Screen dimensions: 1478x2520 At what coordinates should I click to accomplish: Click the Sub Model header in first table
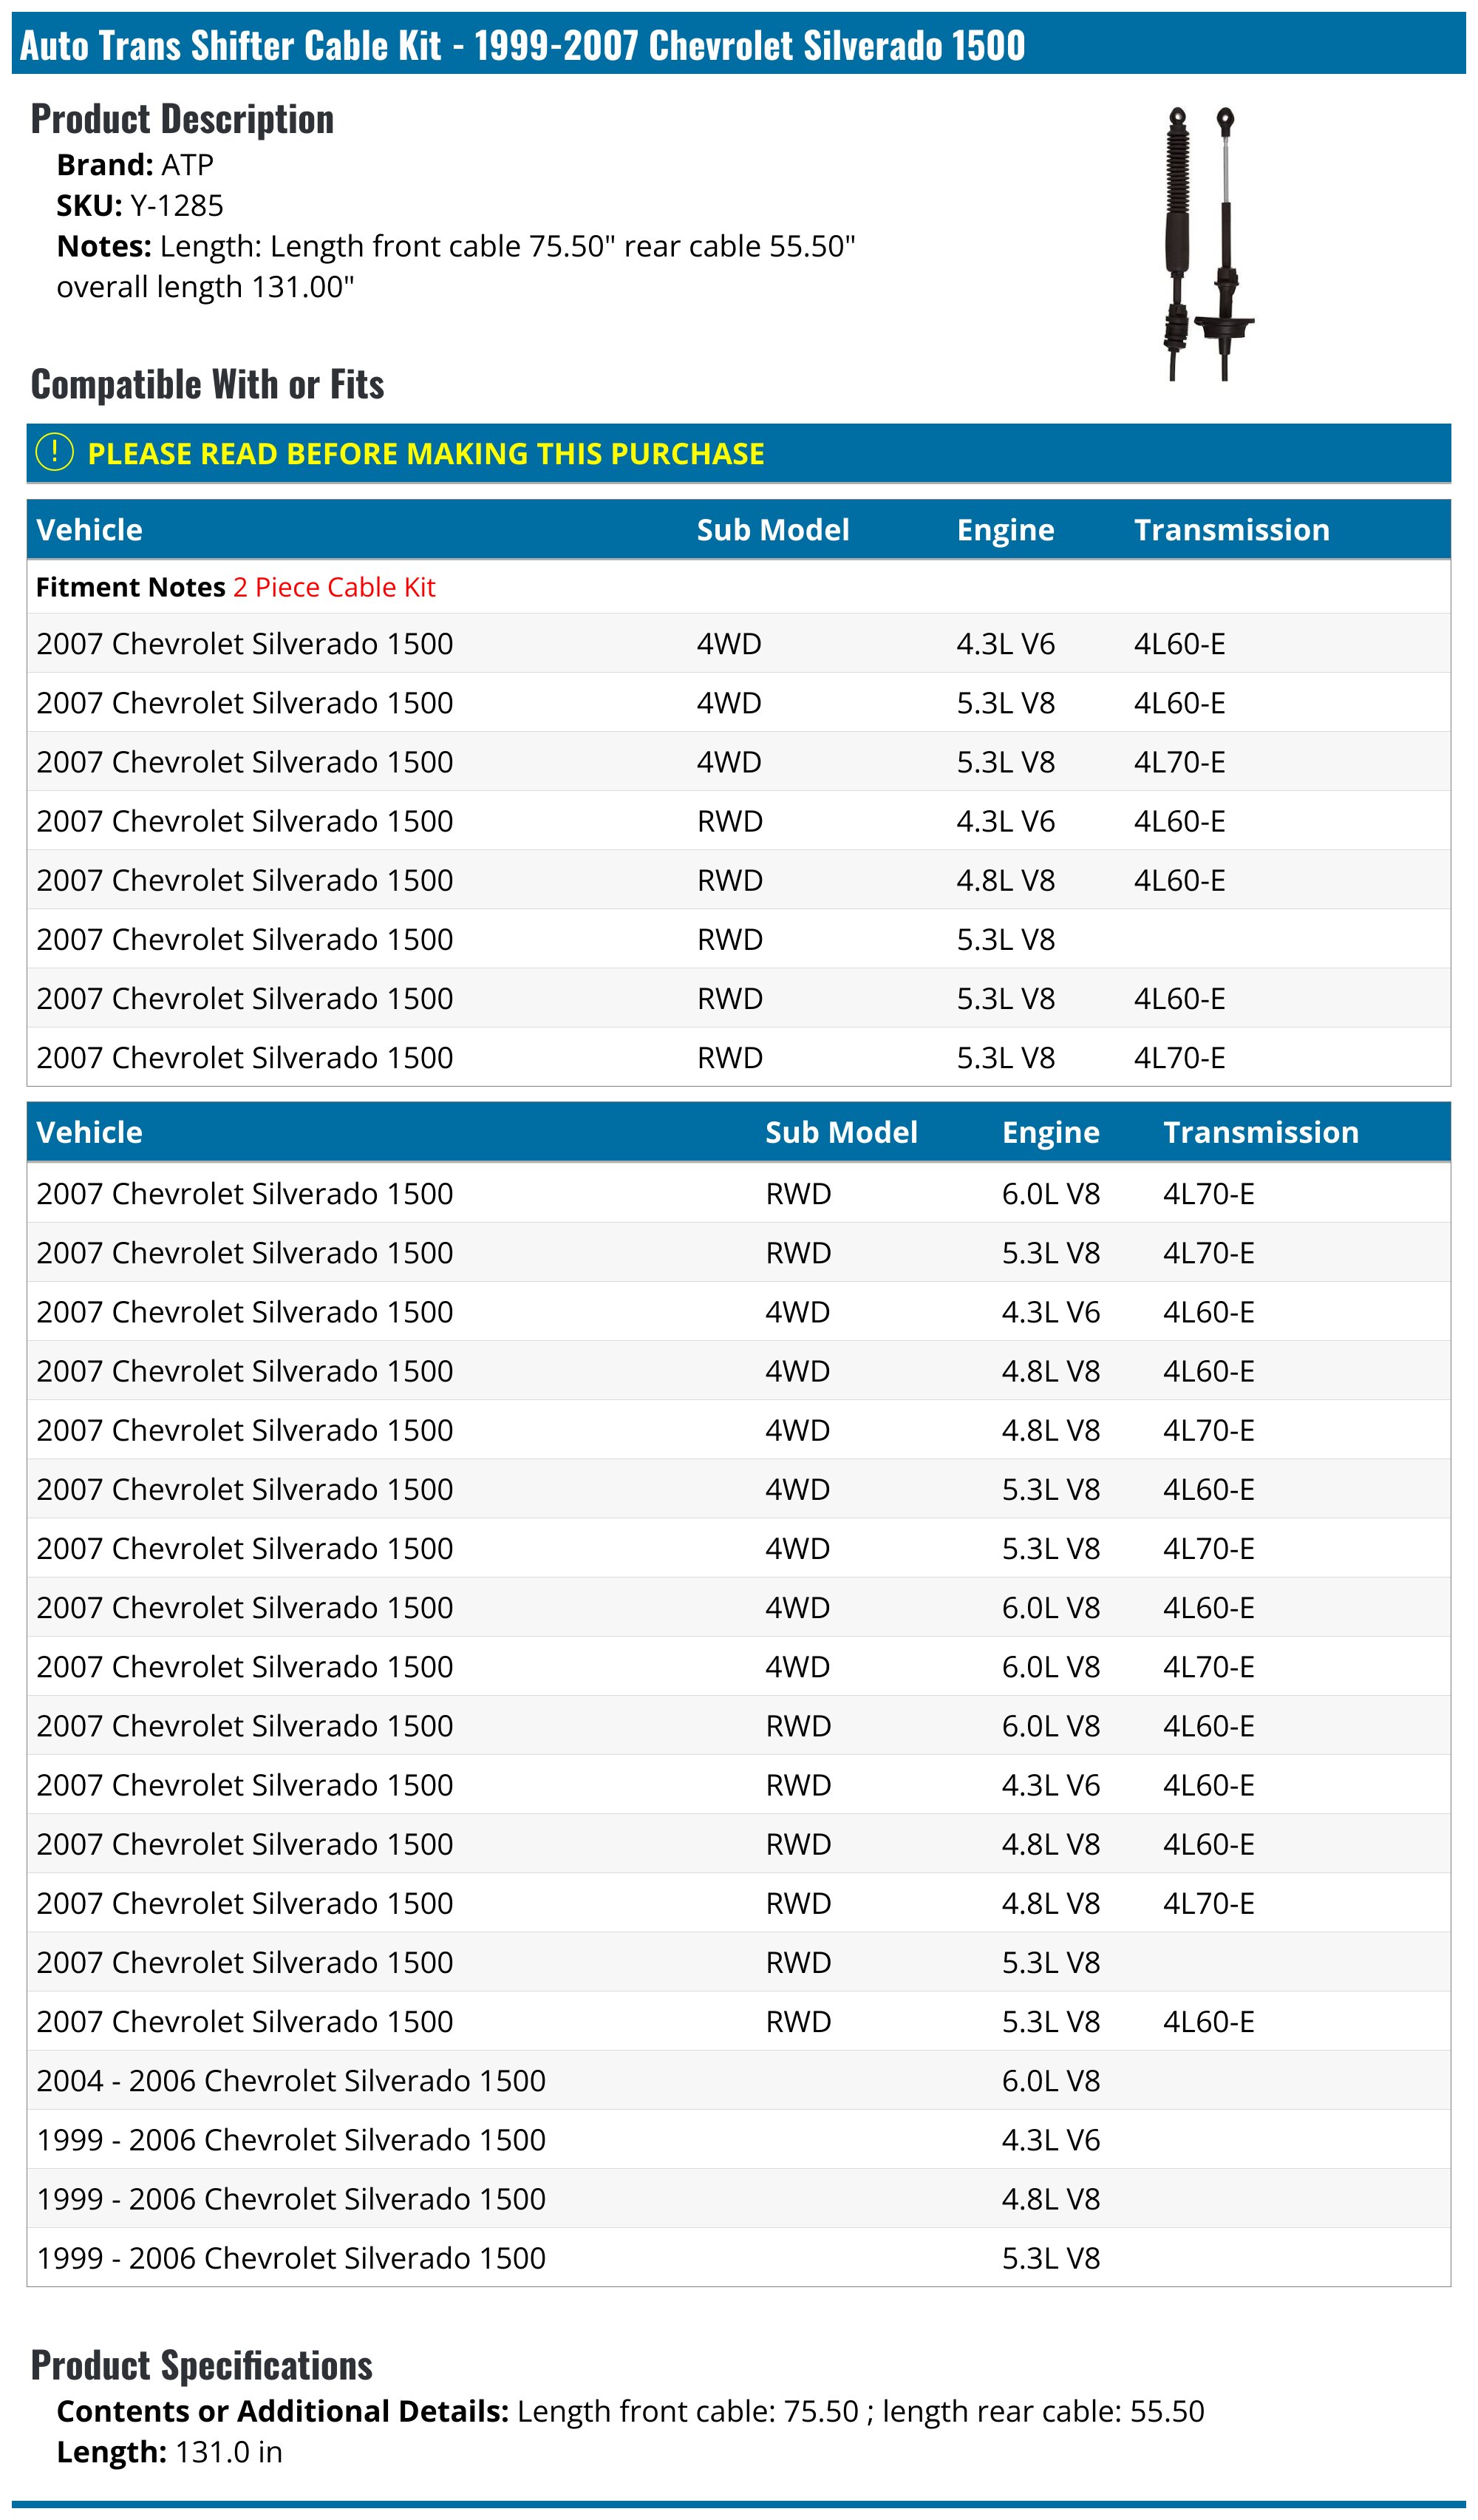click(x=773, y=530)
